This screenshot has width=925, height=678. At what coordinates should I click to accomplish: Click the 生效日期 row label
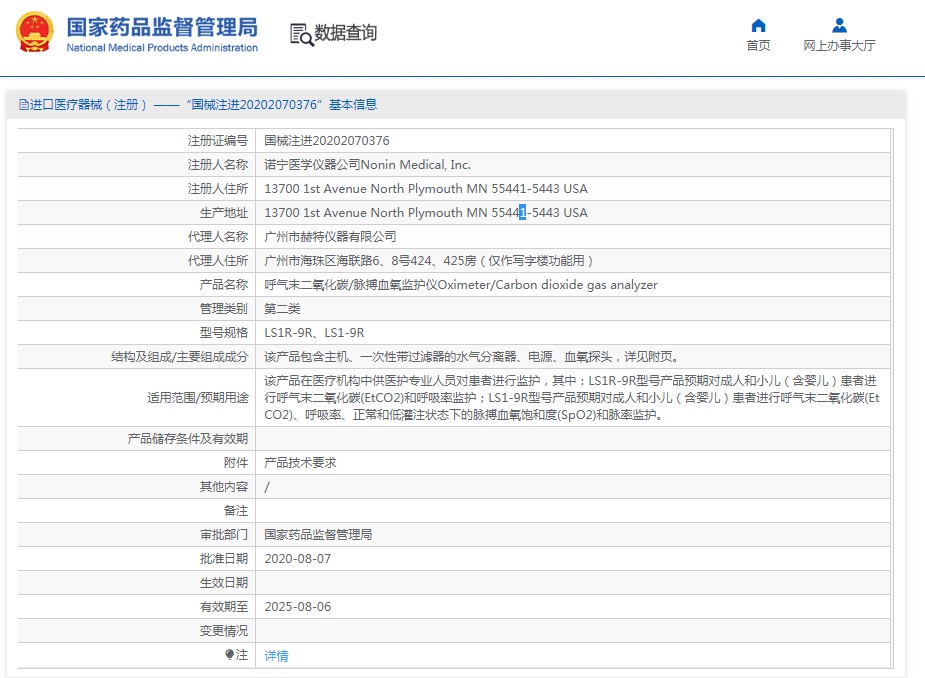[224, 582]
